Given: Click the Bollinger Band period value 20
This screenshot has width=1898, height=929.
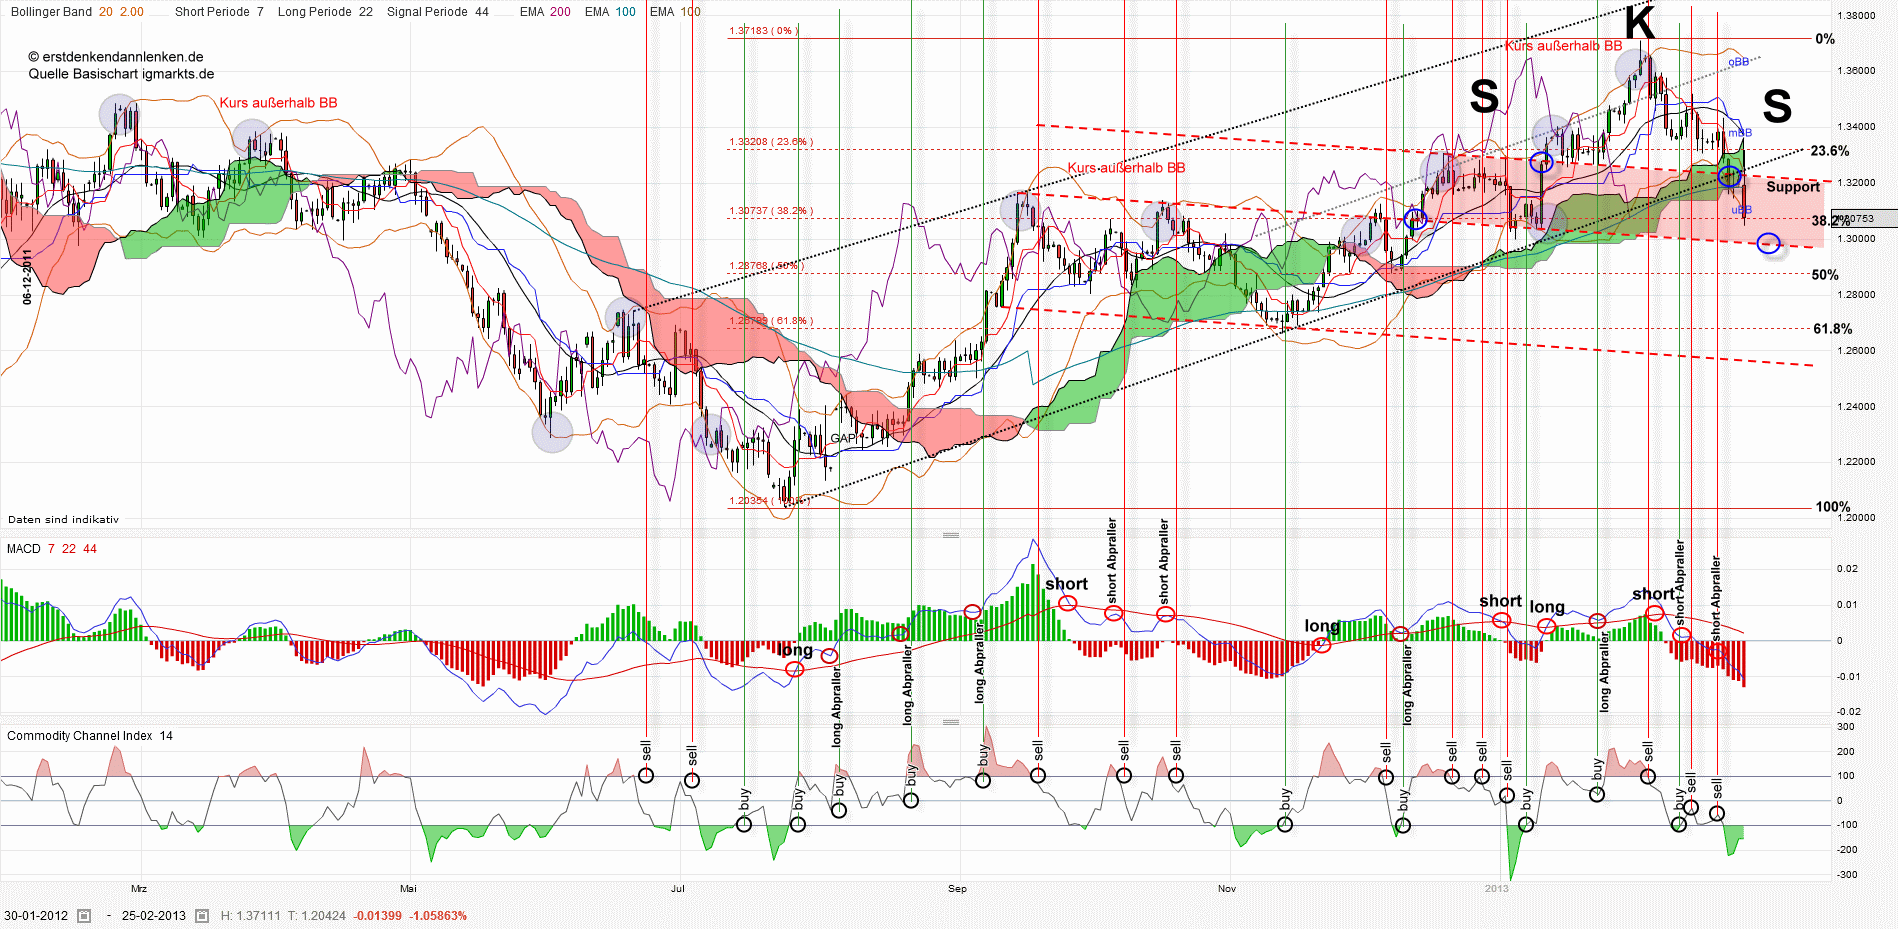Looking at the screenshot, I should [x=106, y=12].
